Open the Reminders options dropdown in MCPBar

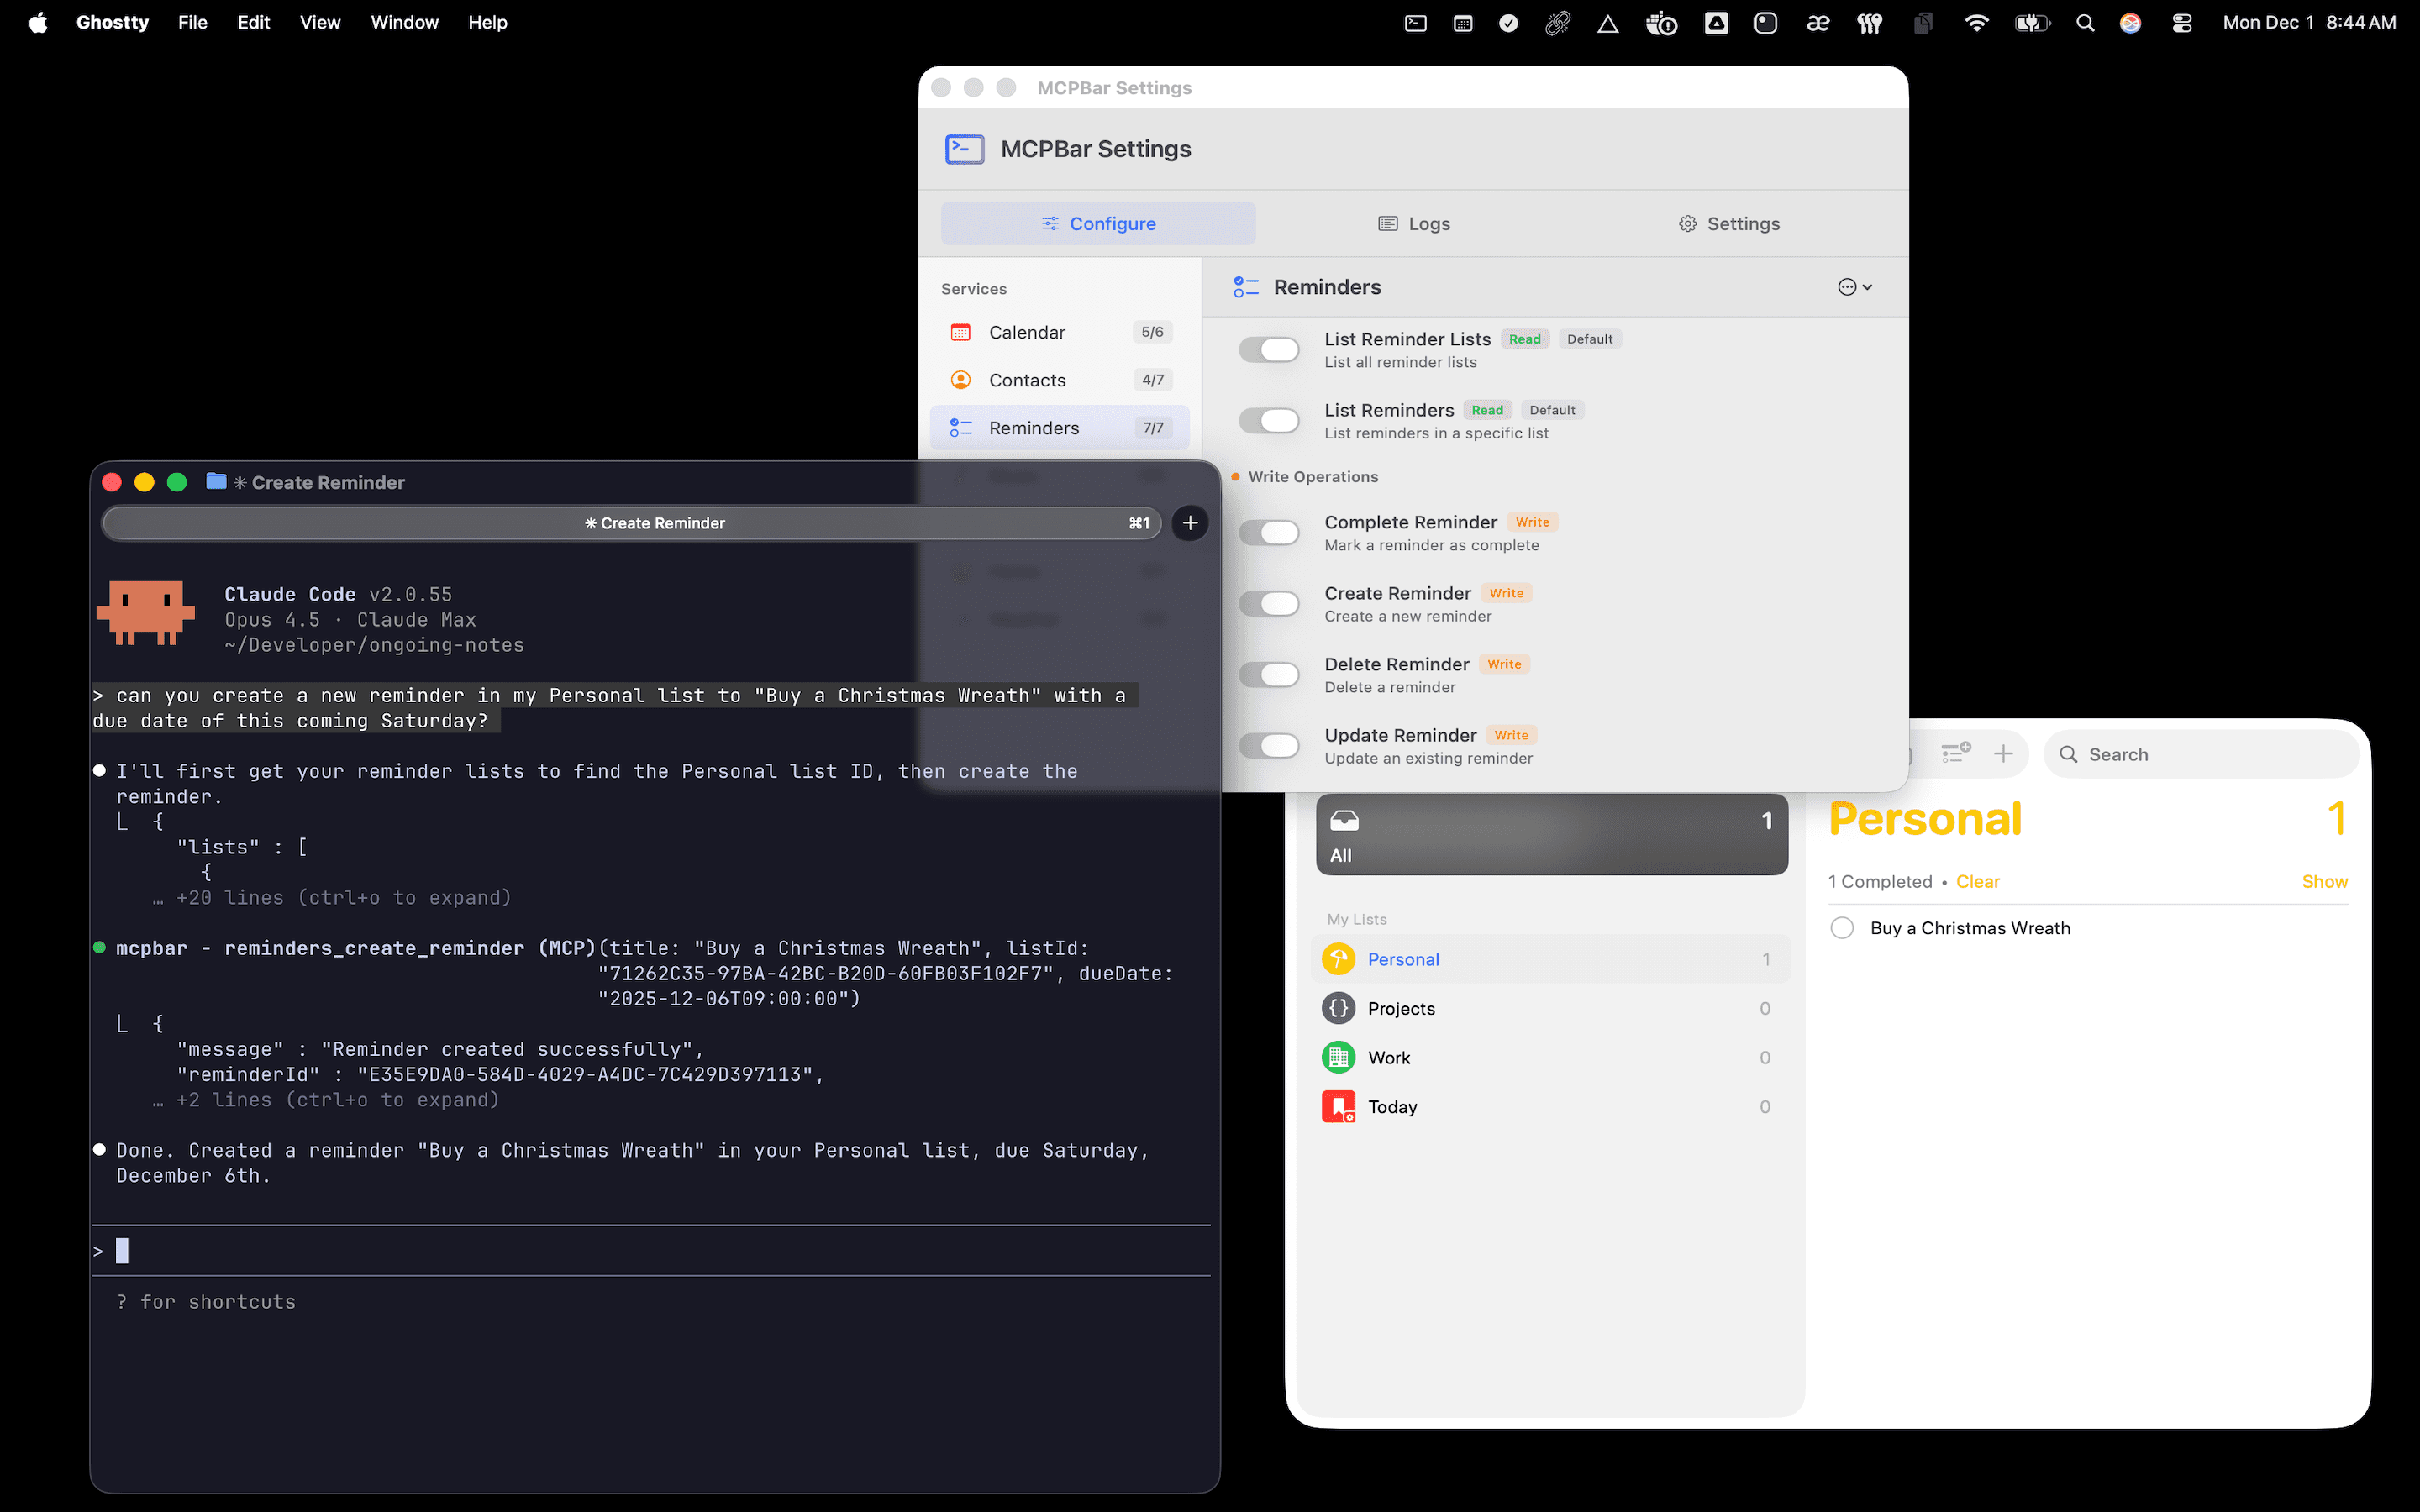click(1855, 287)
